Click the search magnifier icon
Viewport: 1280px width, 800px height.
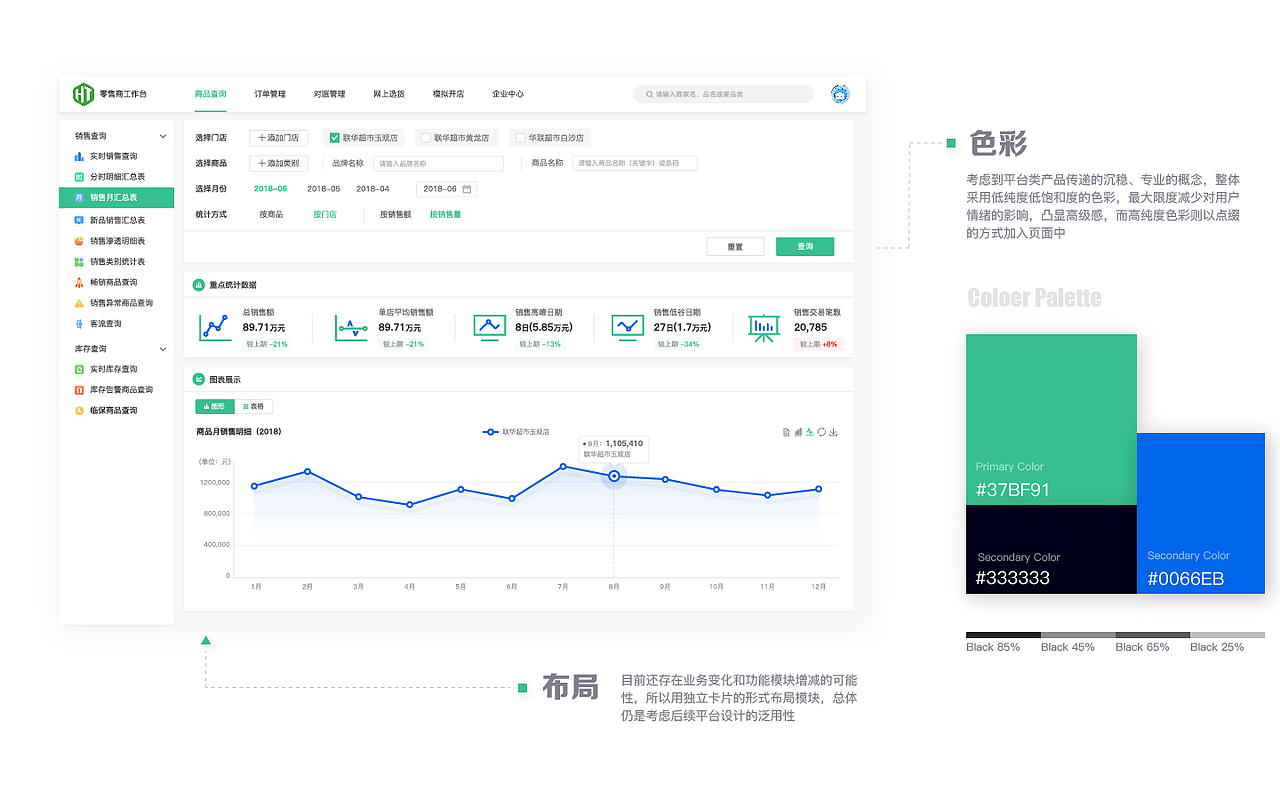coord(649,94)
